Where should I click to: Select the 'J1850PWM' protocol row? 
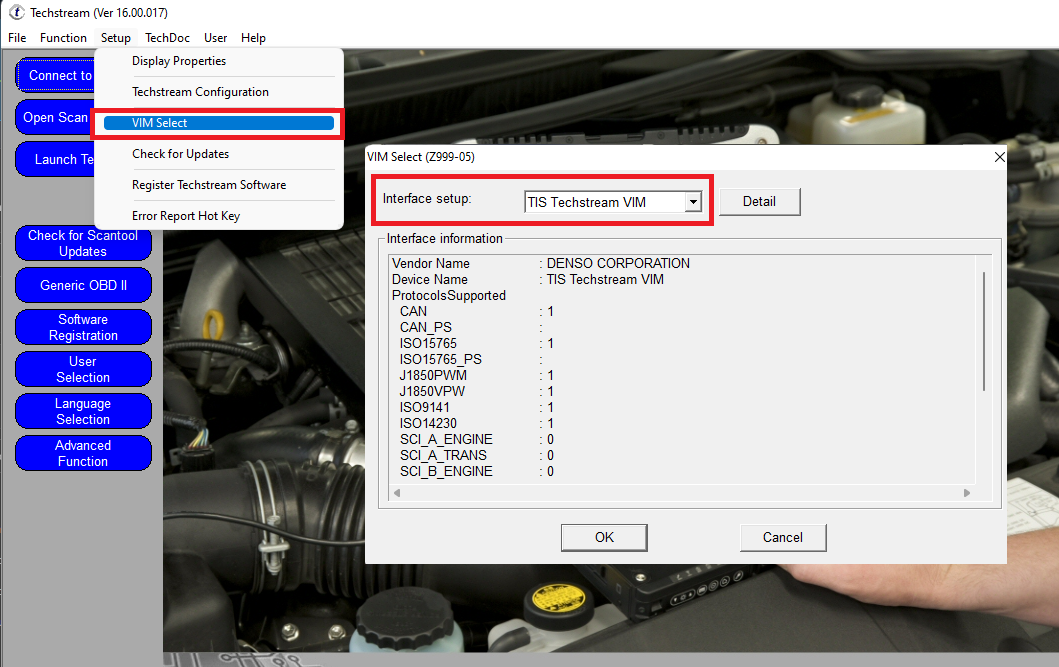click(x=433, y=375)
